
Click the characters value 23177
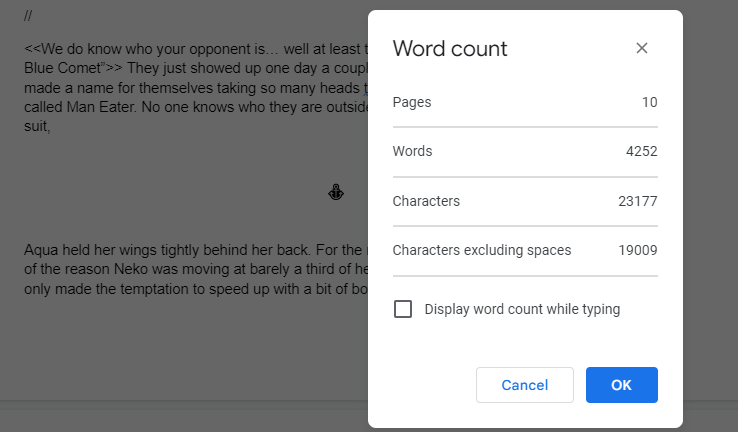(x=638, y=201)
